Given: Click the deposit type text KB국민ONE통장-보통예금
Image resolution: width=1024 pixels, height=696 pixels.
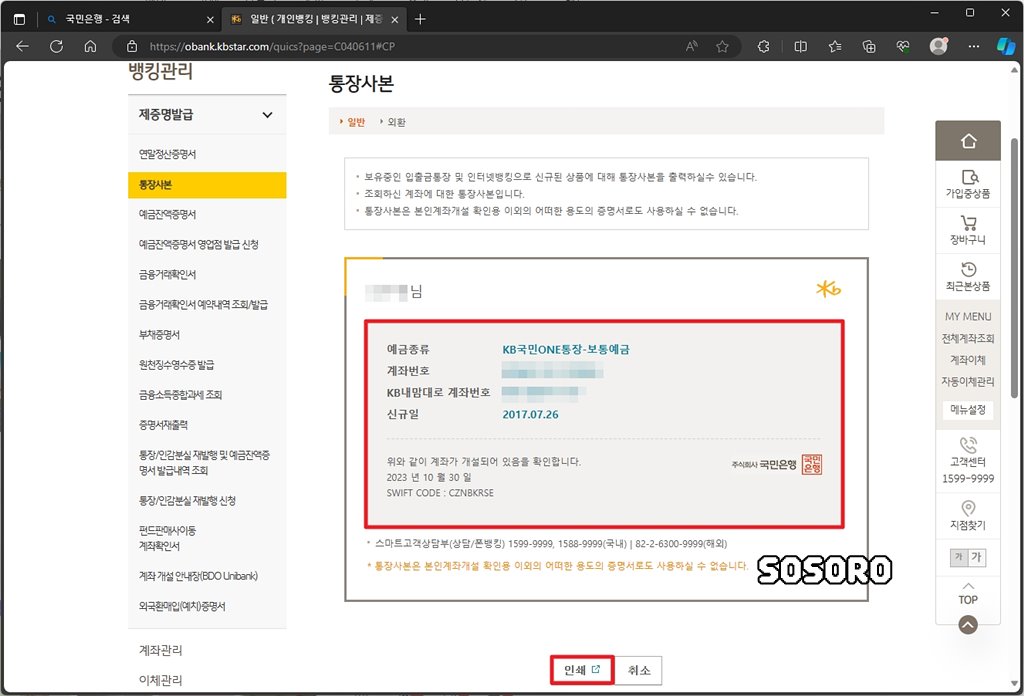Looking at the screenshot, I should pos(566,349).
